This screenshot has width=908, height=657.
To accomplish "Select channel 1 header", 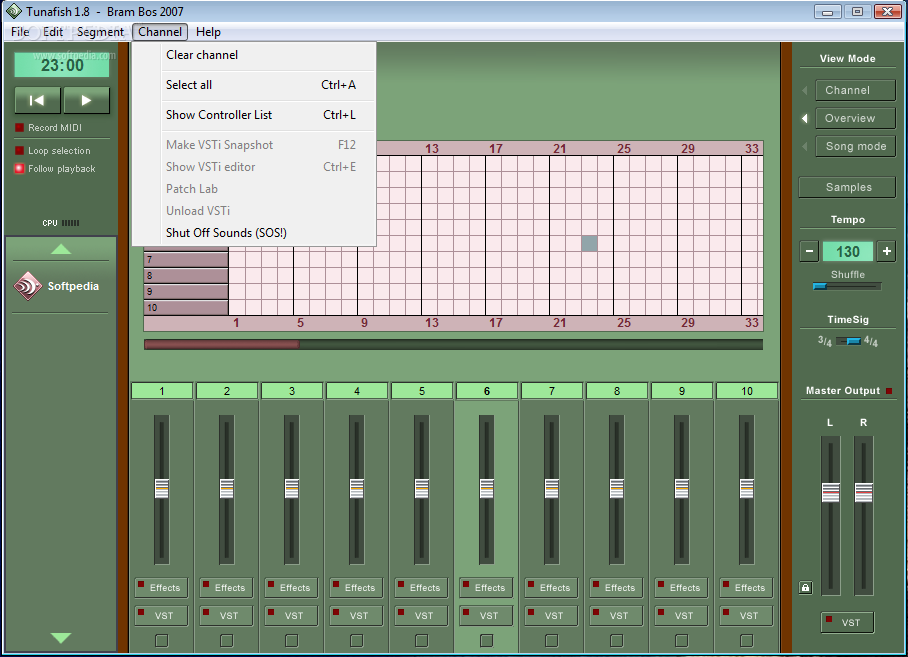I will [162, 391].
